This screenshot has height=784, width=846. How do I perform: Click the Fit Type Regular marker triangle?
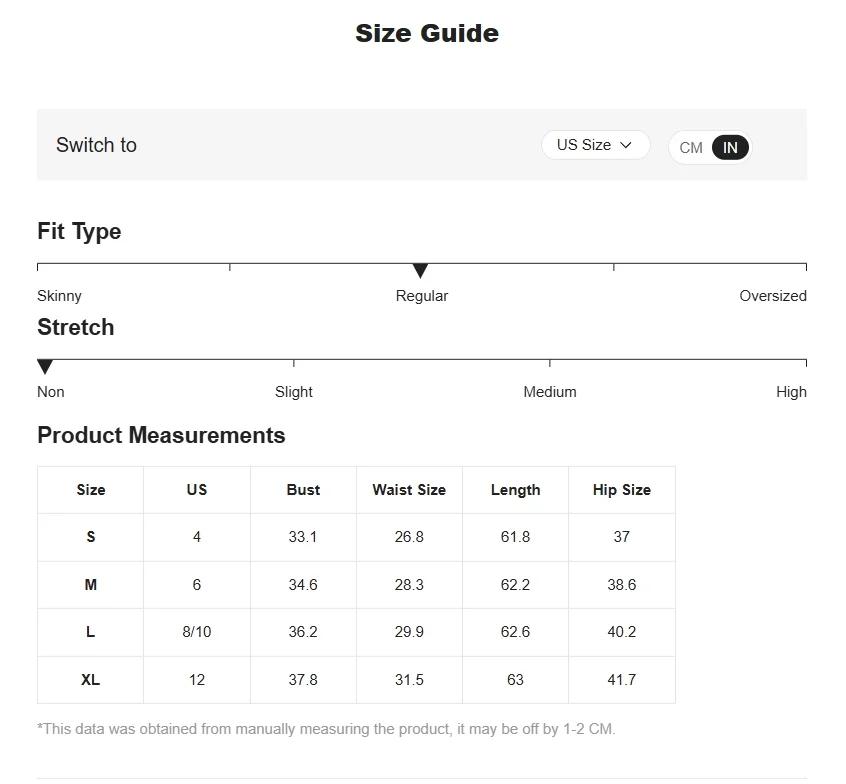[420, 270]
